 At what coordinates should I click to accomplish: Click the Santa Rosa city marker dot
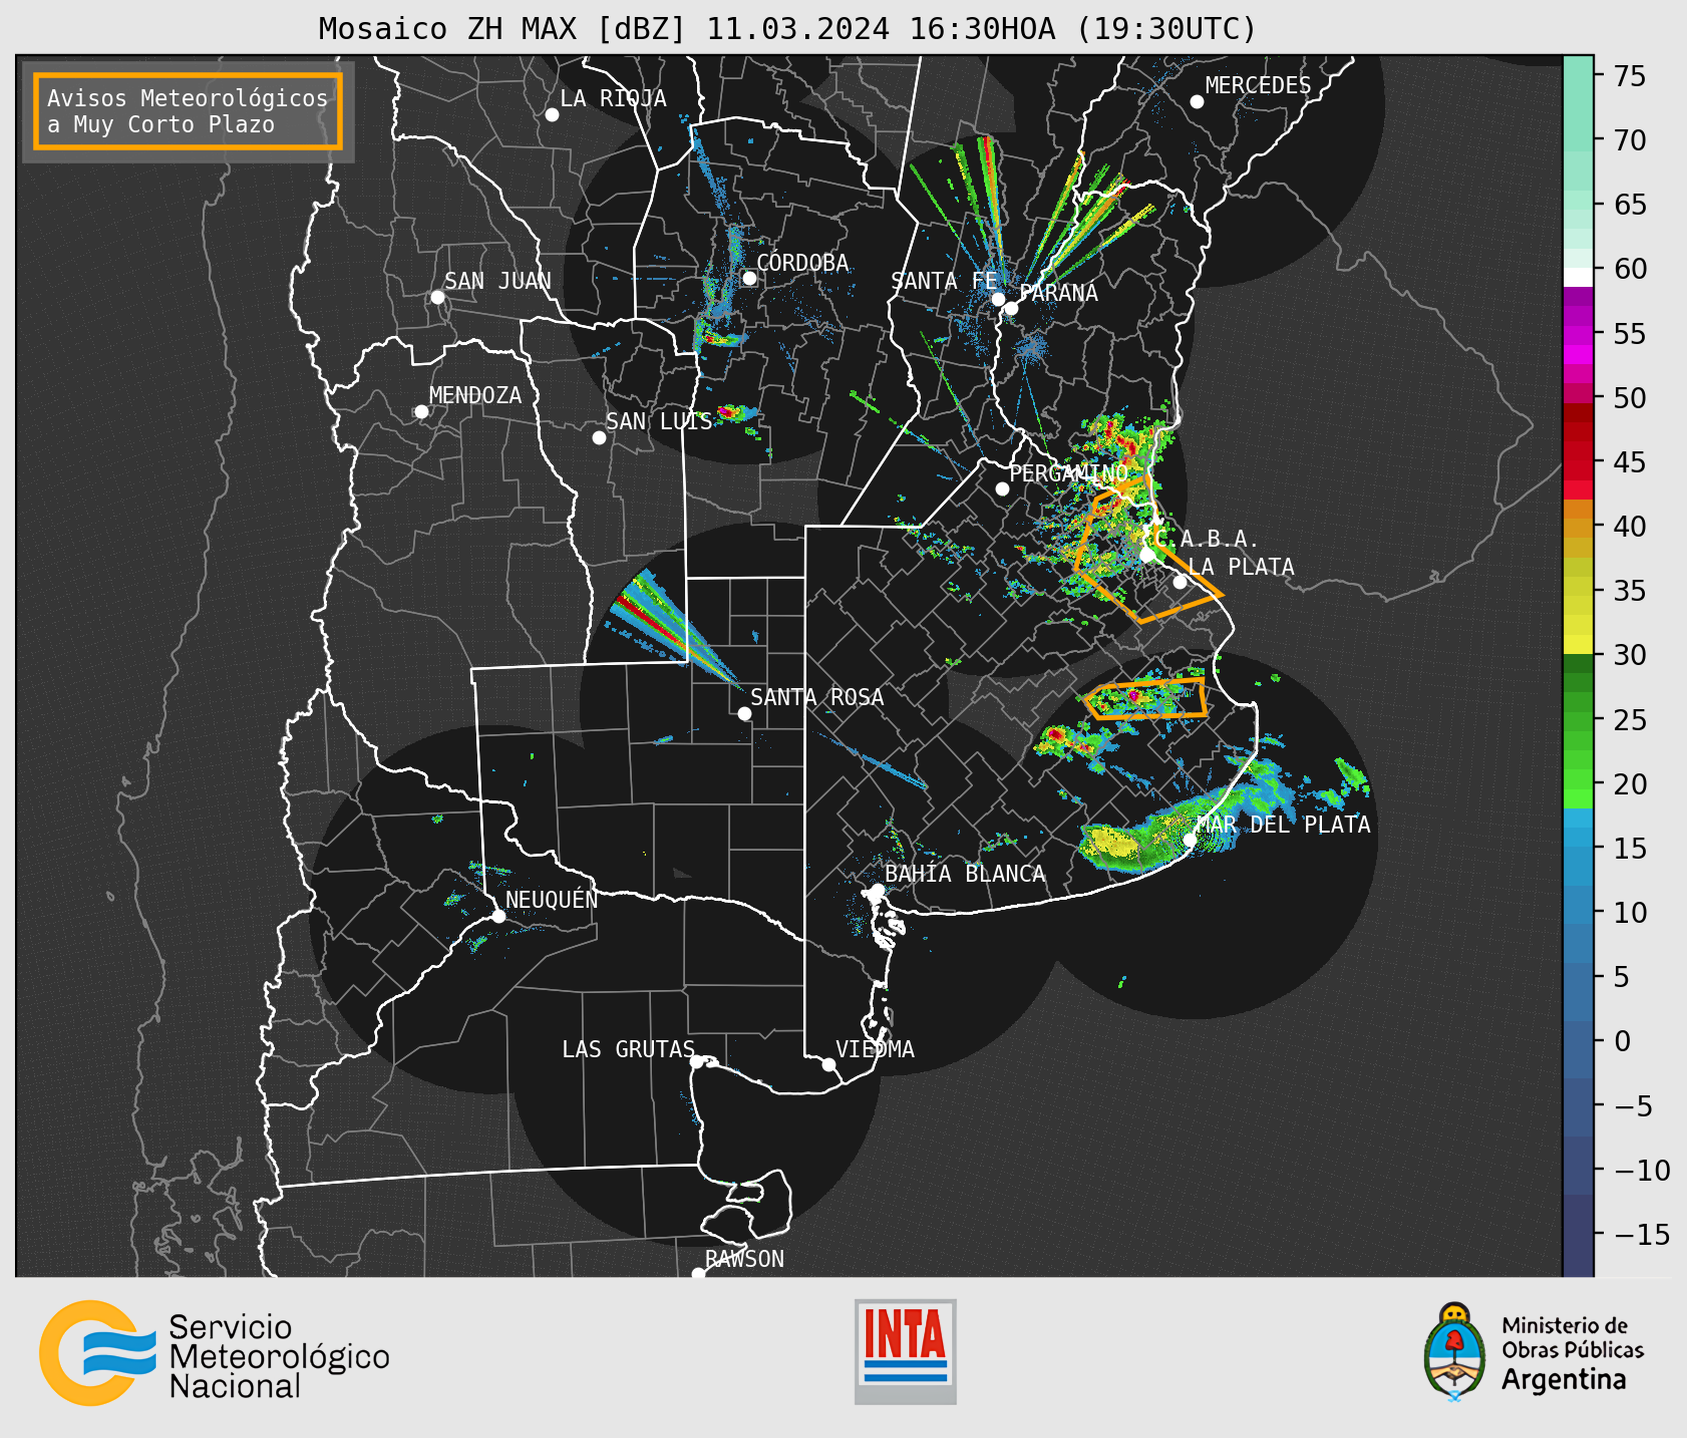point(744,714)
